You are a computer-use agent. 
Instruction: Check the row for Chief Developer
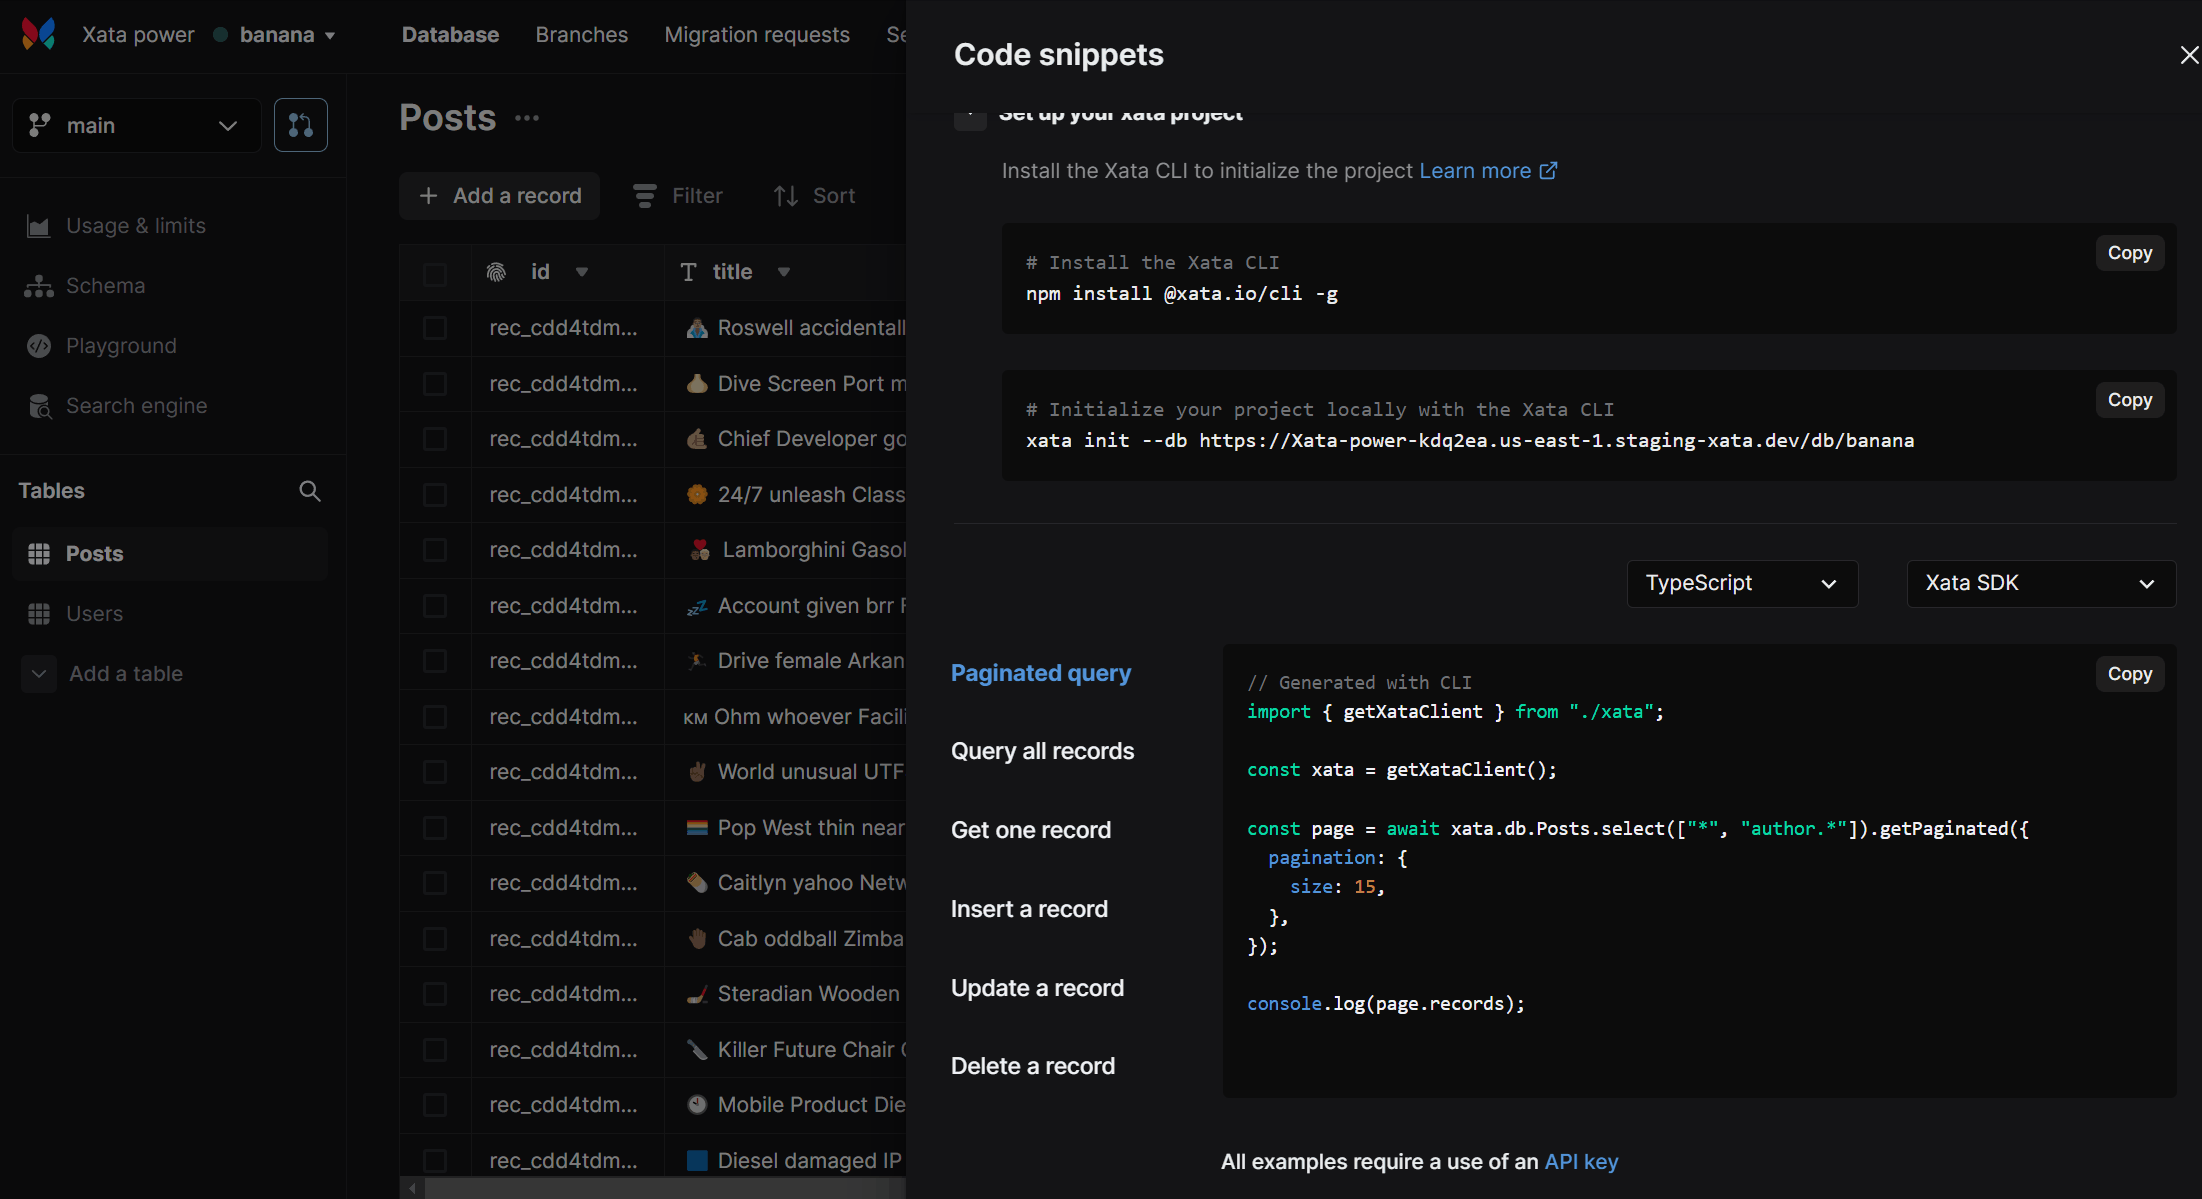(x=435, y=439)
